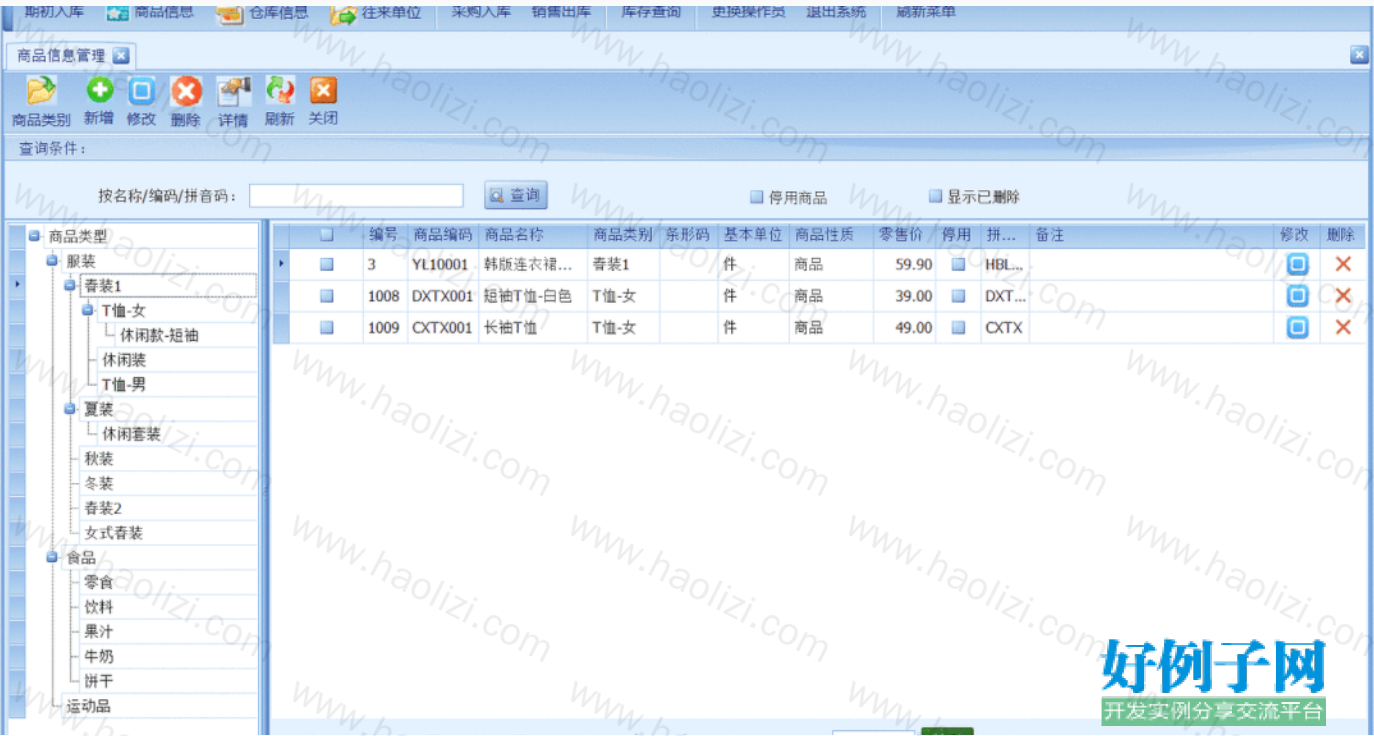Collapse the 服装 tree node expander
This screenshot has height=736, width=1374.
(52, 260)
